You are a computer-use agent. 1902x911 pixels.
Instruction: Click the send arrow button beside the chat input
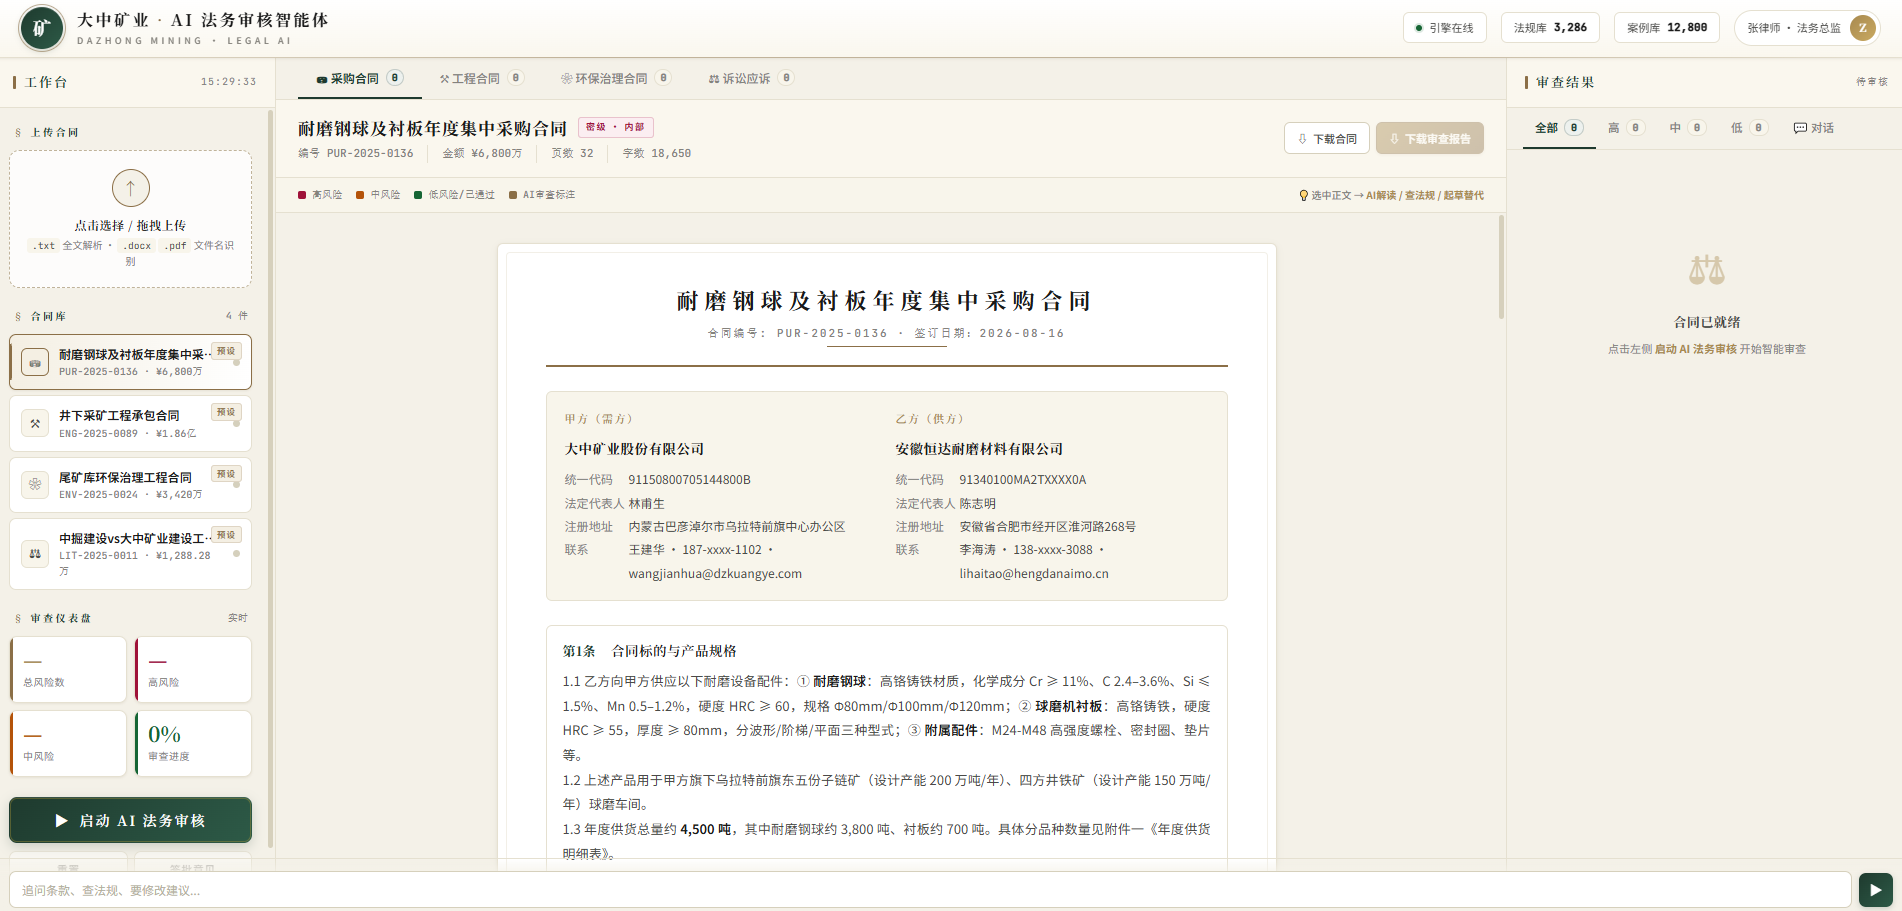(1876, 890)
